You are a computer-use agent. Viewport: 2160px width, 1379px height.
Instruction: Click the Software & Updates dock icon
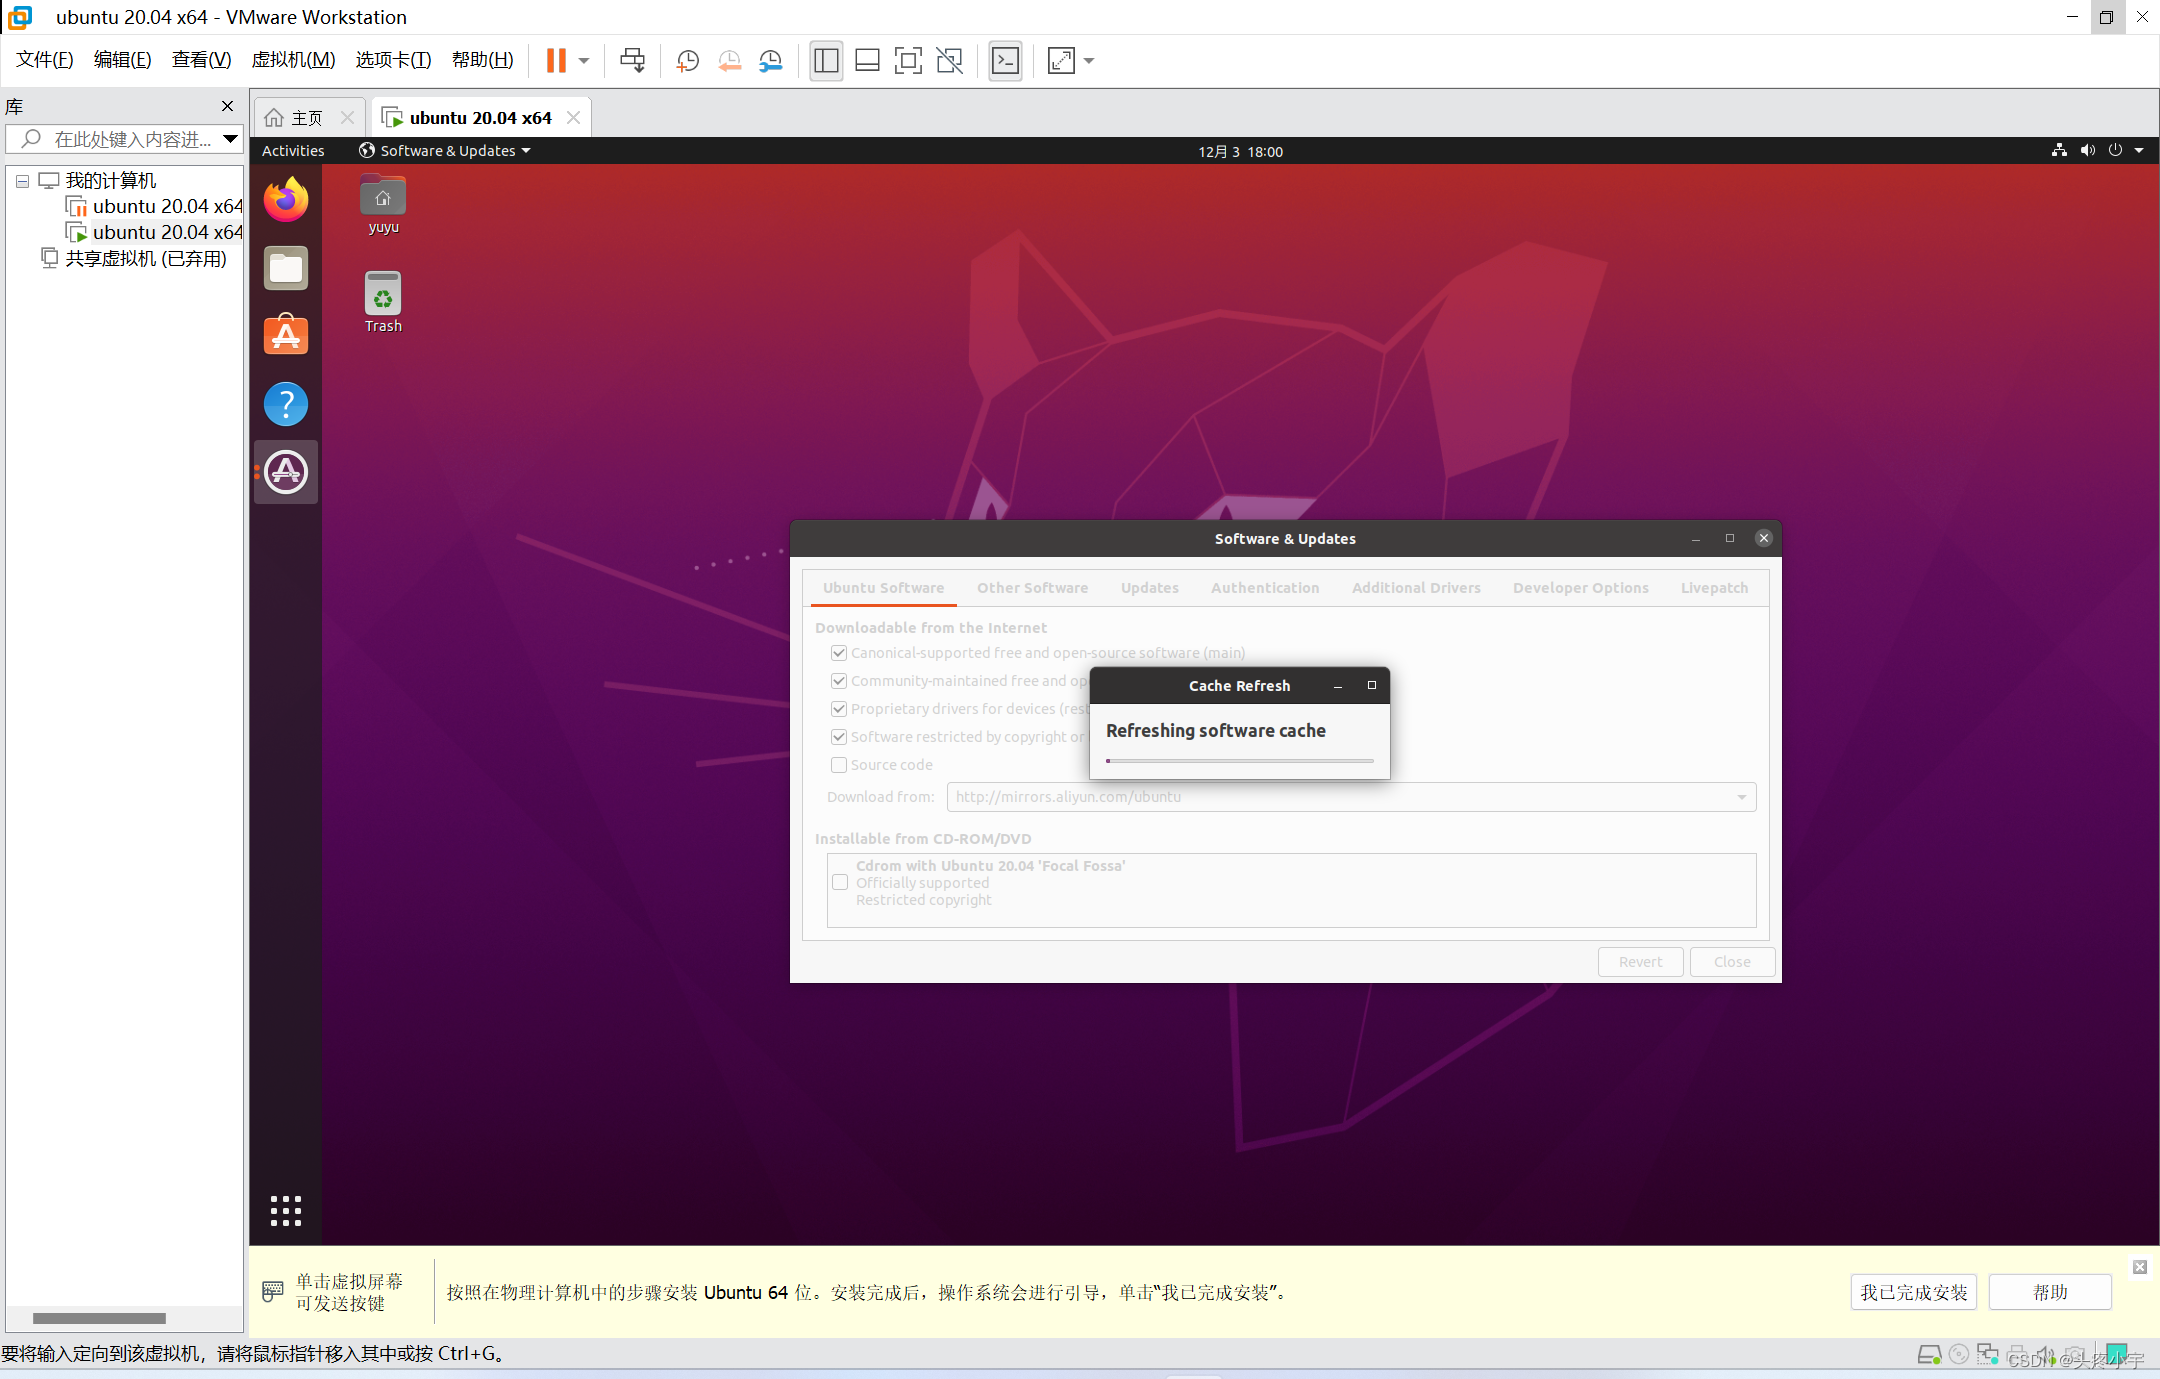coord(286,472)
